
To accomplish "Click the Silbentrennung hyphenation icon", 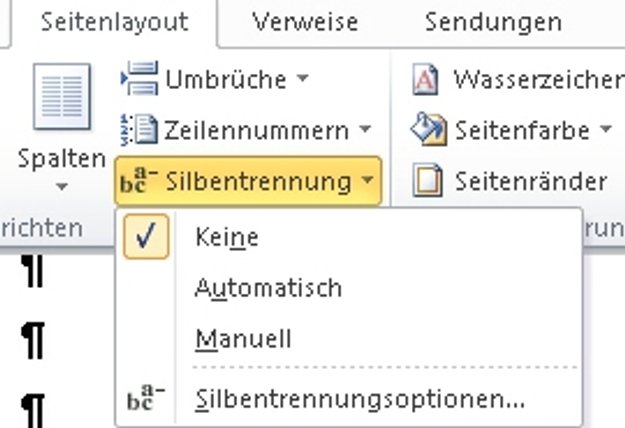I will tap(138, 182).
